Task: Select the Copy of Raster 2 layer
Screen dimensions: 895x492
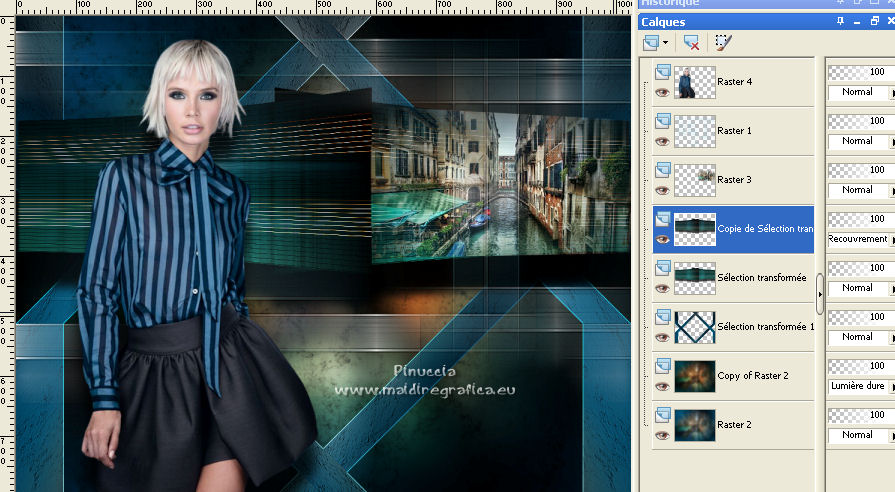Action: 753,376
